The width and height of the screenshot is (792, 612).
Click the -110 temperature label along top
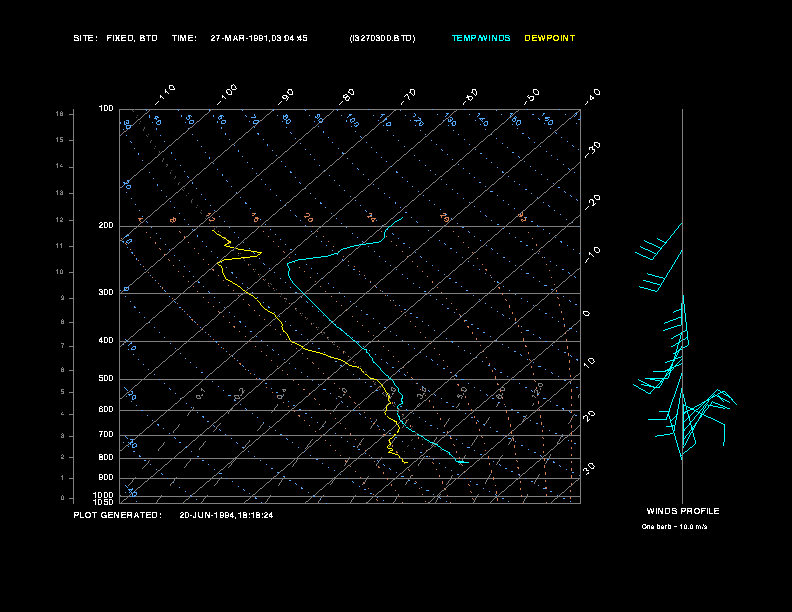click(x=165, y=94)
